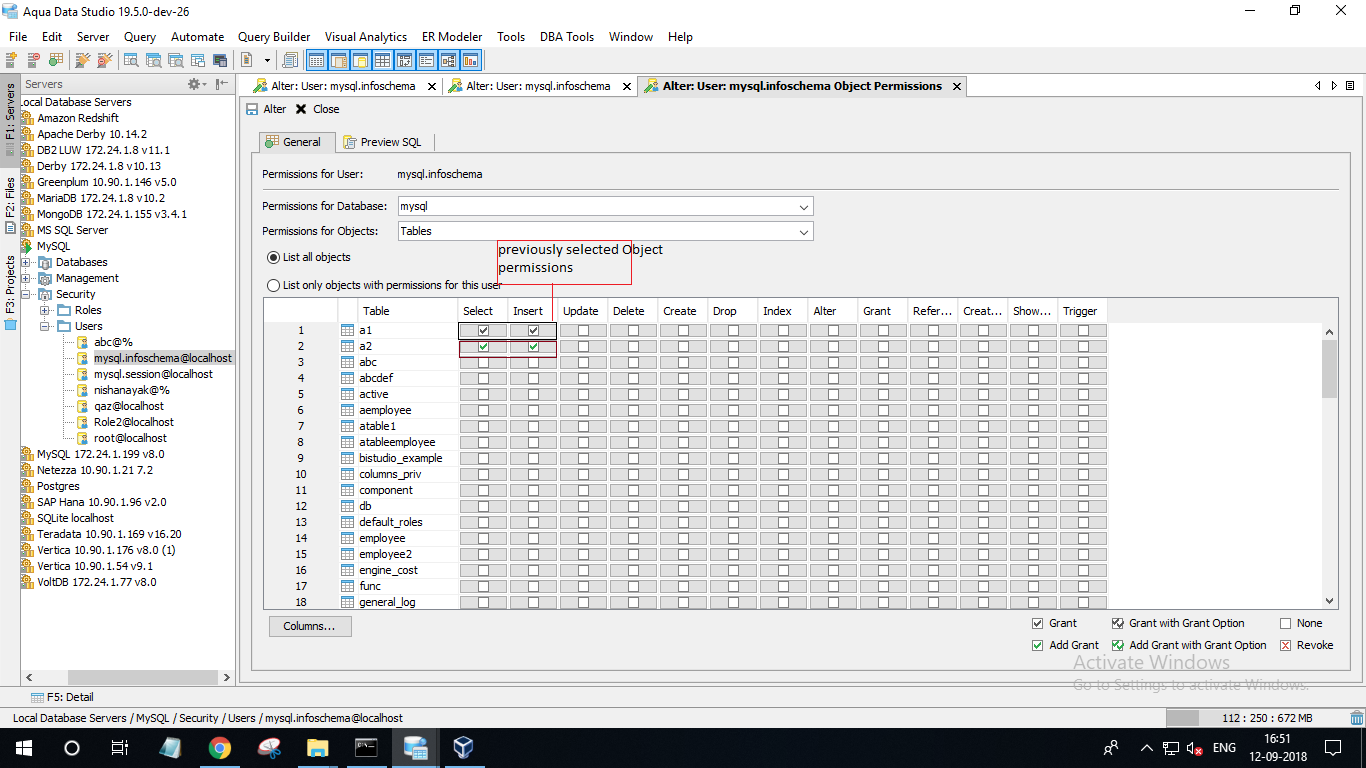Toggle the bar chart view toolbar icon
1366x768 pixels.
[x=470, y=60]
